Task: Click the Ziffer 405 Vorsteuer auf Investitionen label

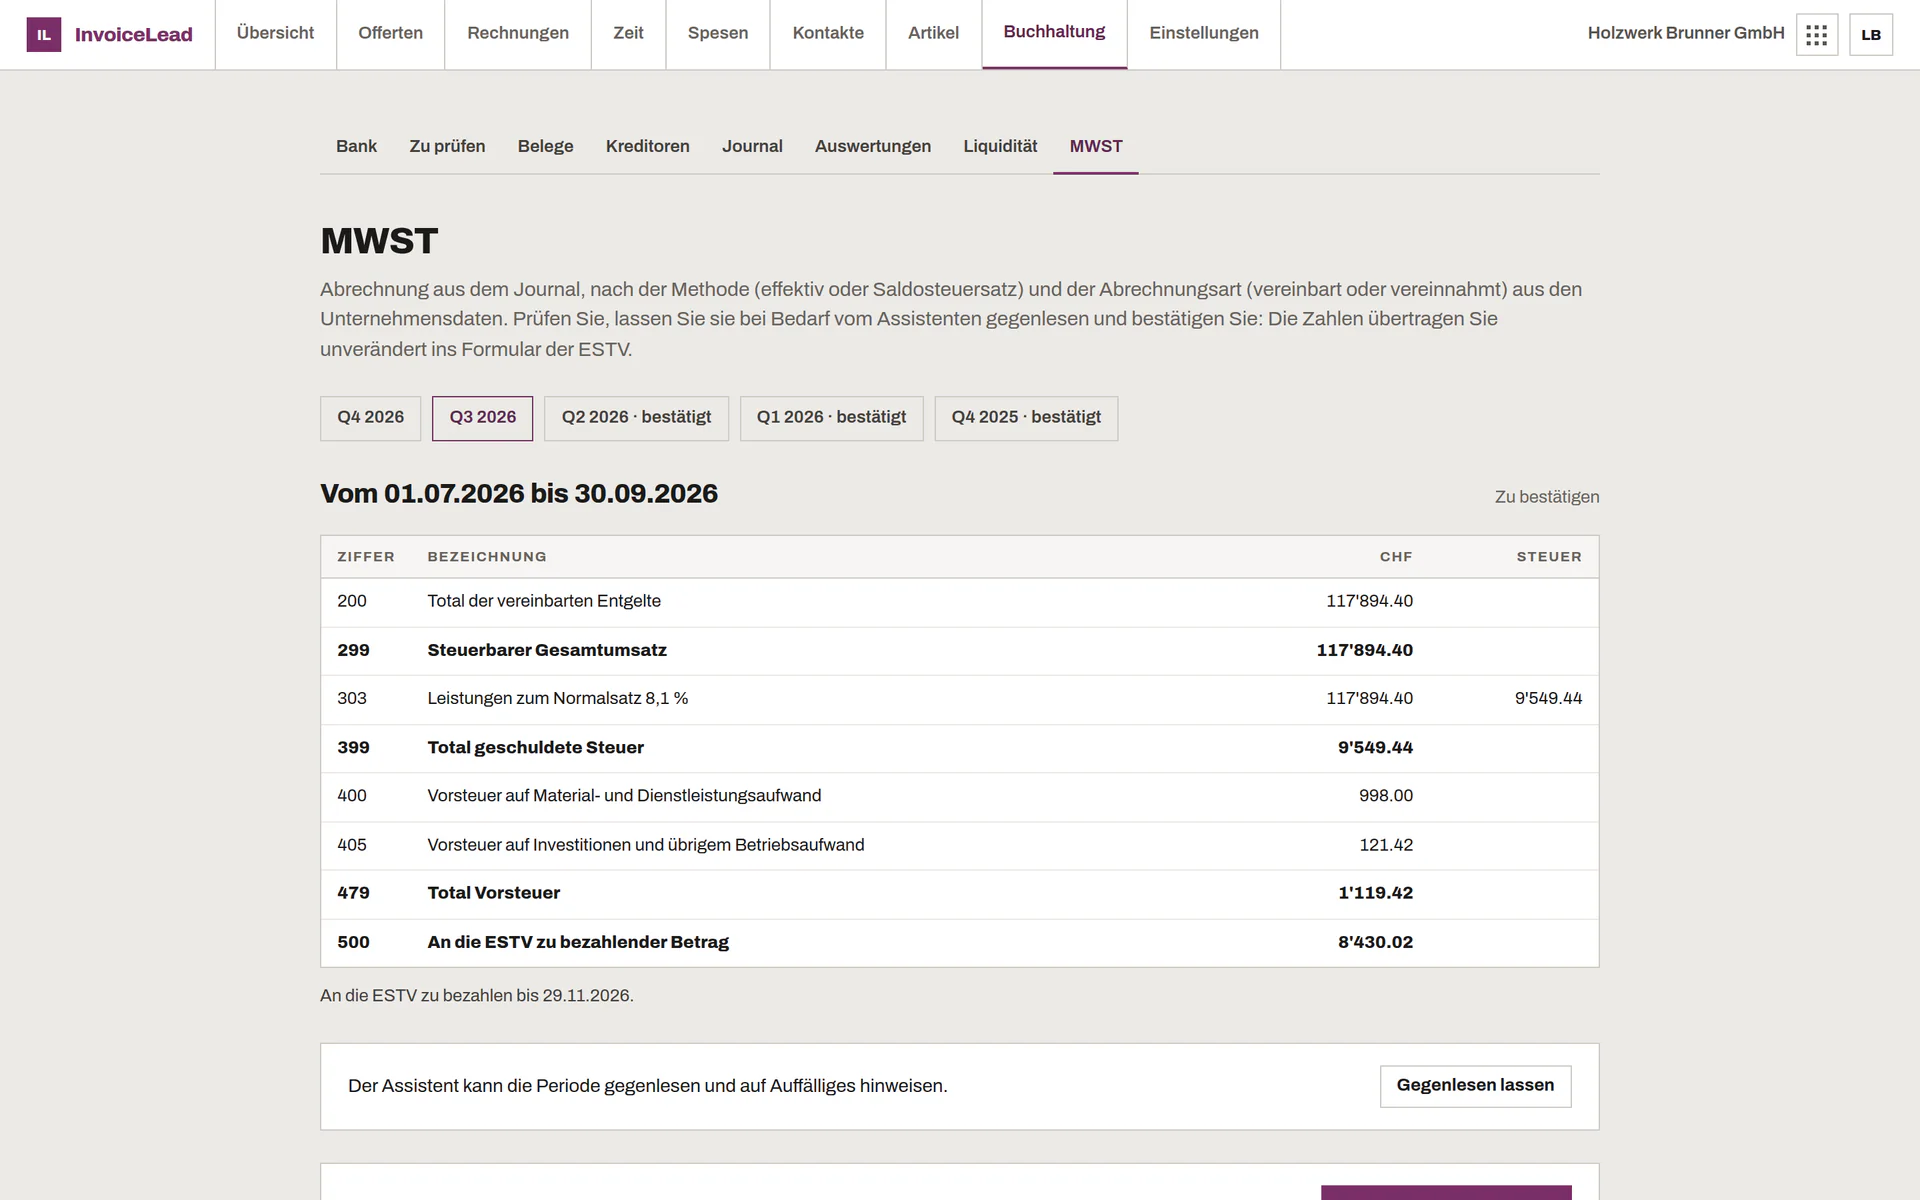Action: click(646, 845)
